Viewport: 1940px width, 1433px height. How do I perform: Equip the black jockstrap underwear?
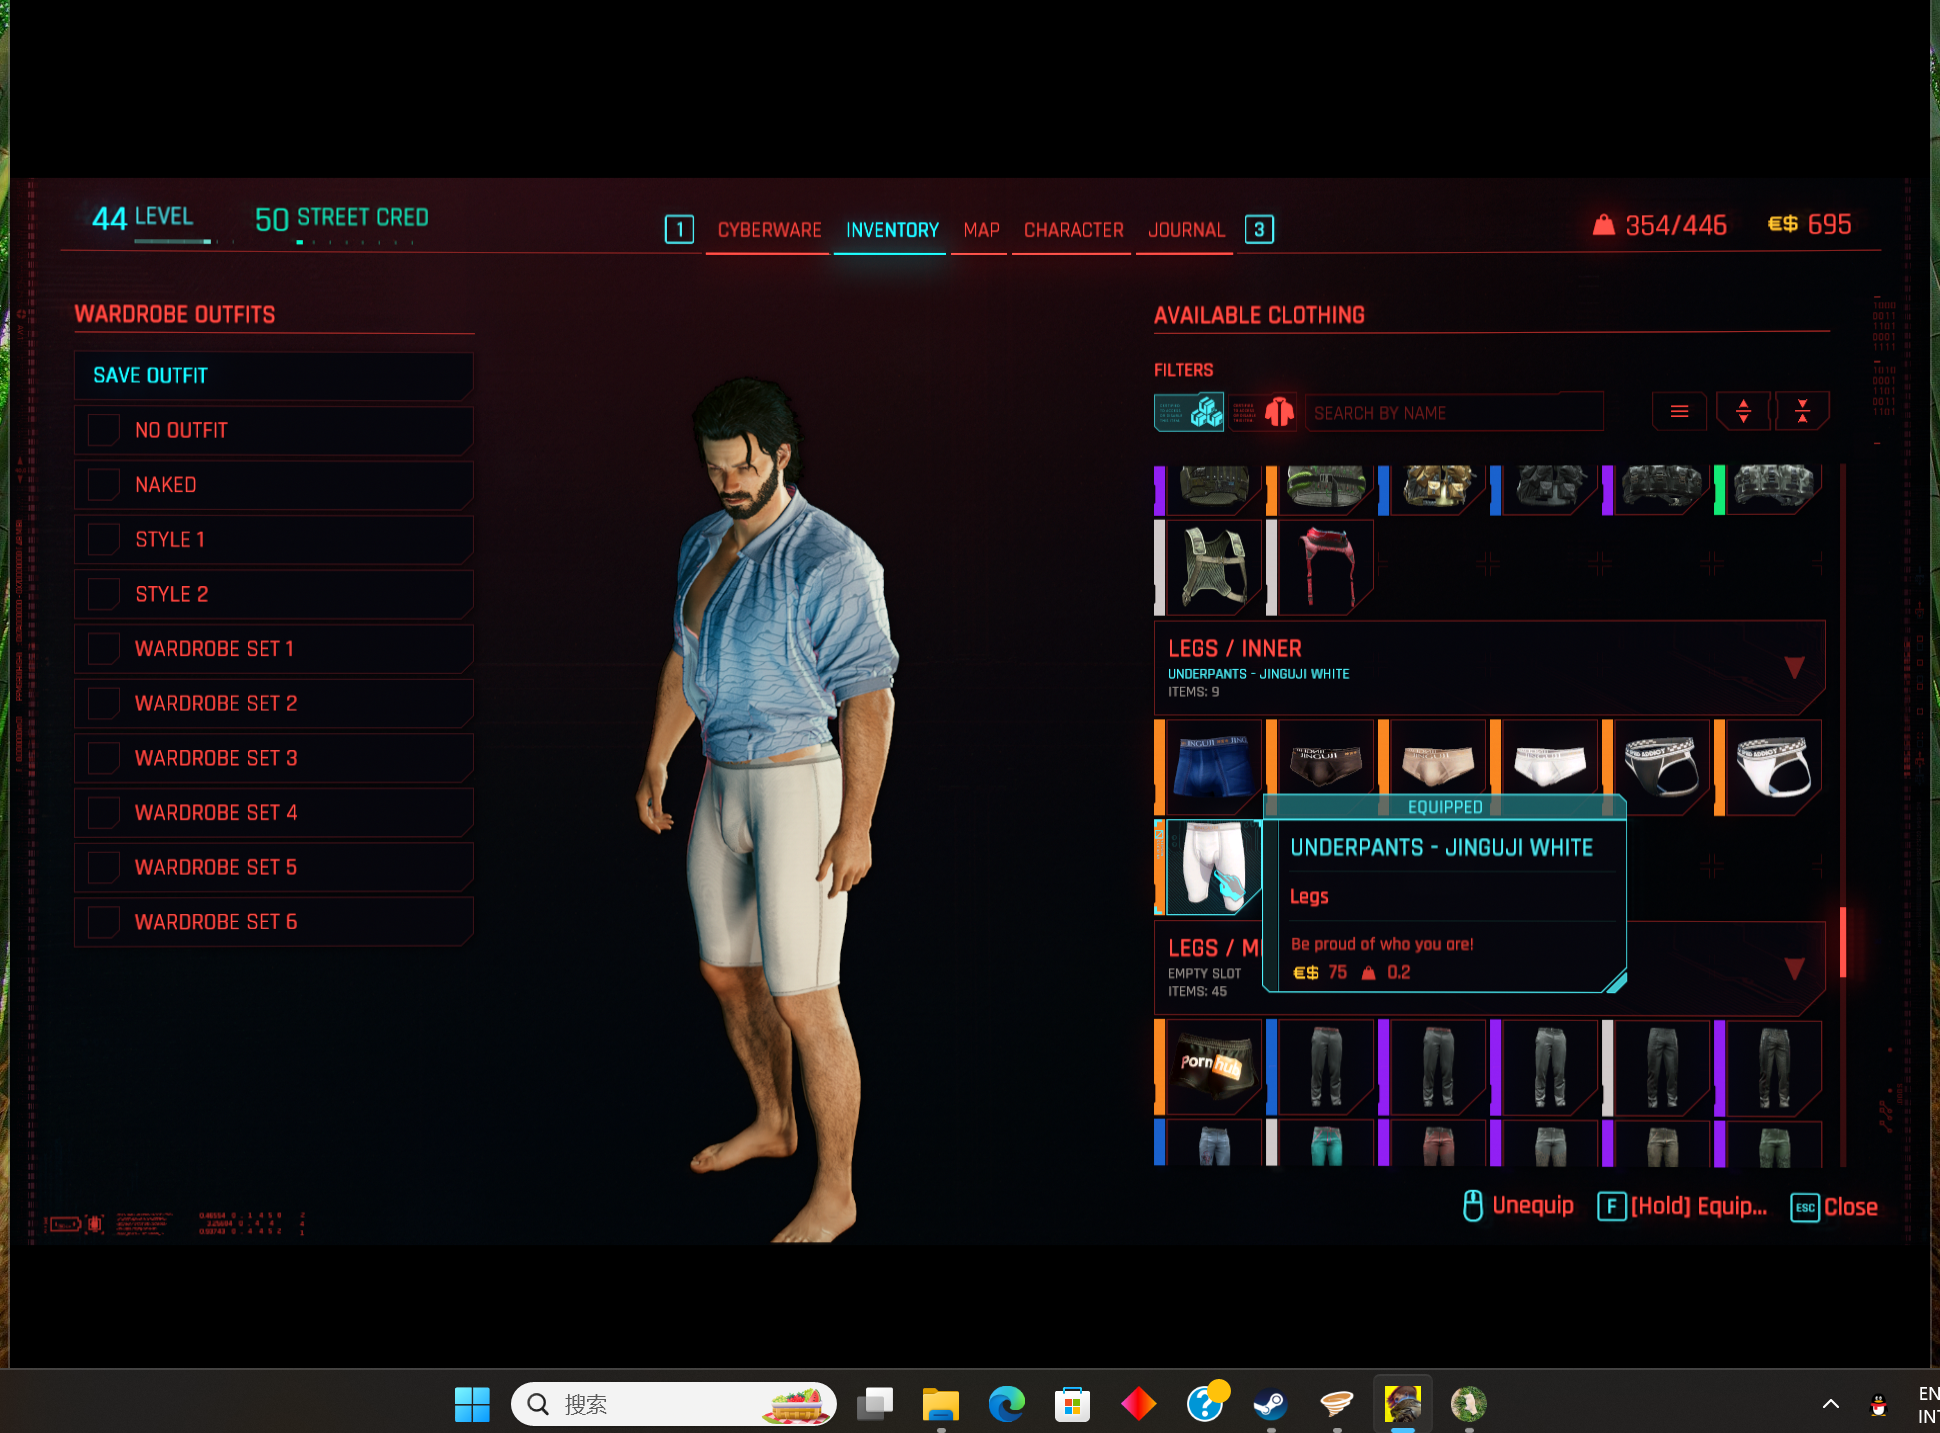[x=1662, y=767]
